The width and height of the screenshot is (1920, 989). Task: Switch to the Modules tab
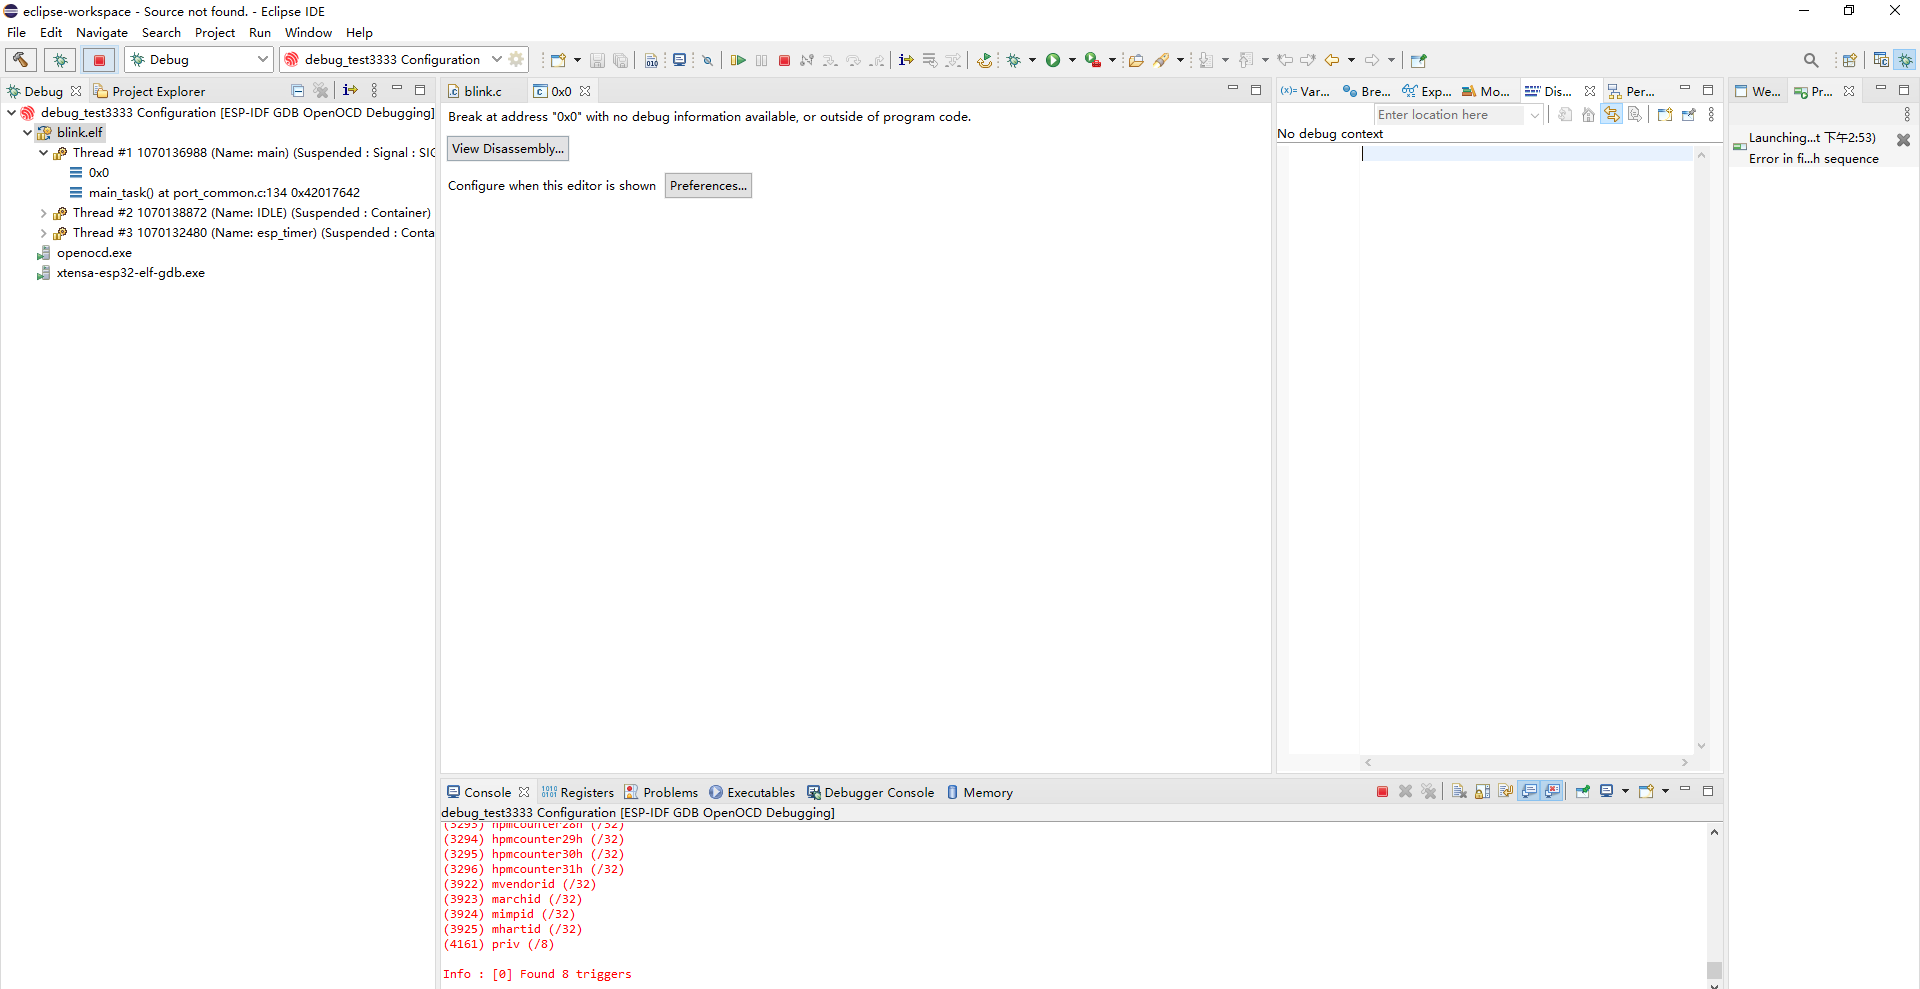point(1486,91)
